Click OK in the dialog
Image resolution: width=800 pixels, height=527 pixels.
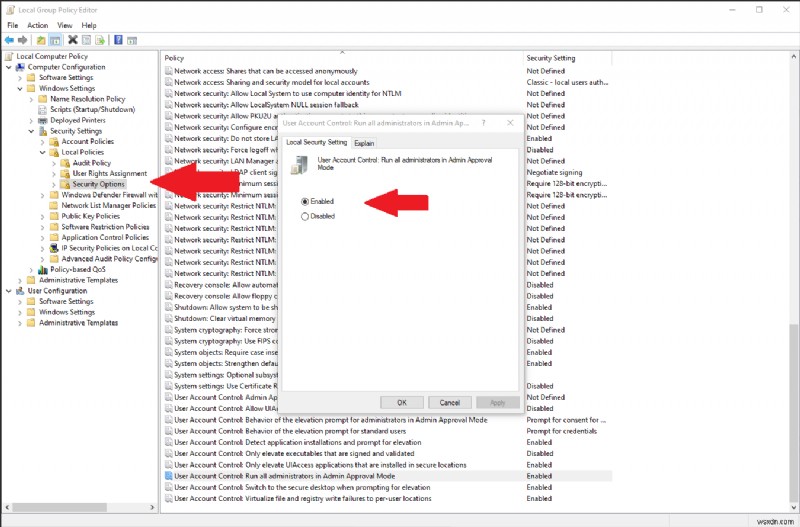402,403
